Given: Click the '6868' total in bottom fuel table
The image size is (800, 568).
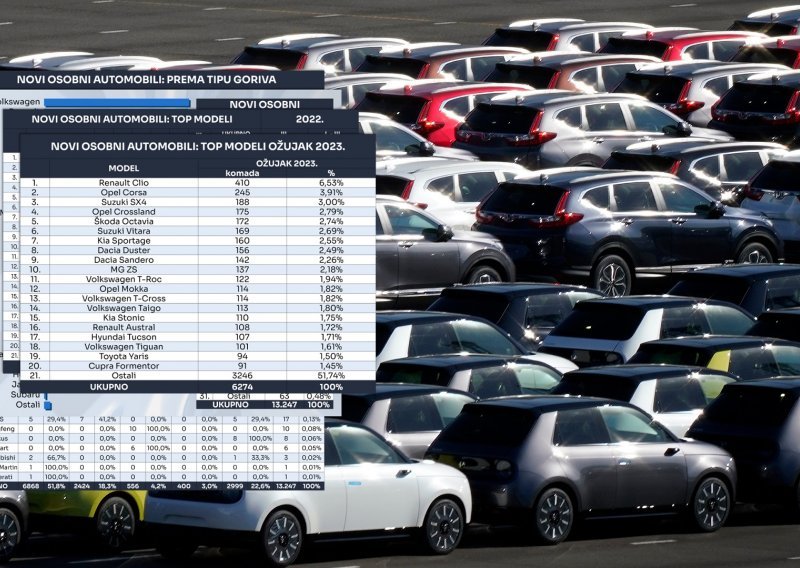Looking at the screenshot, I should click(31, 486).
